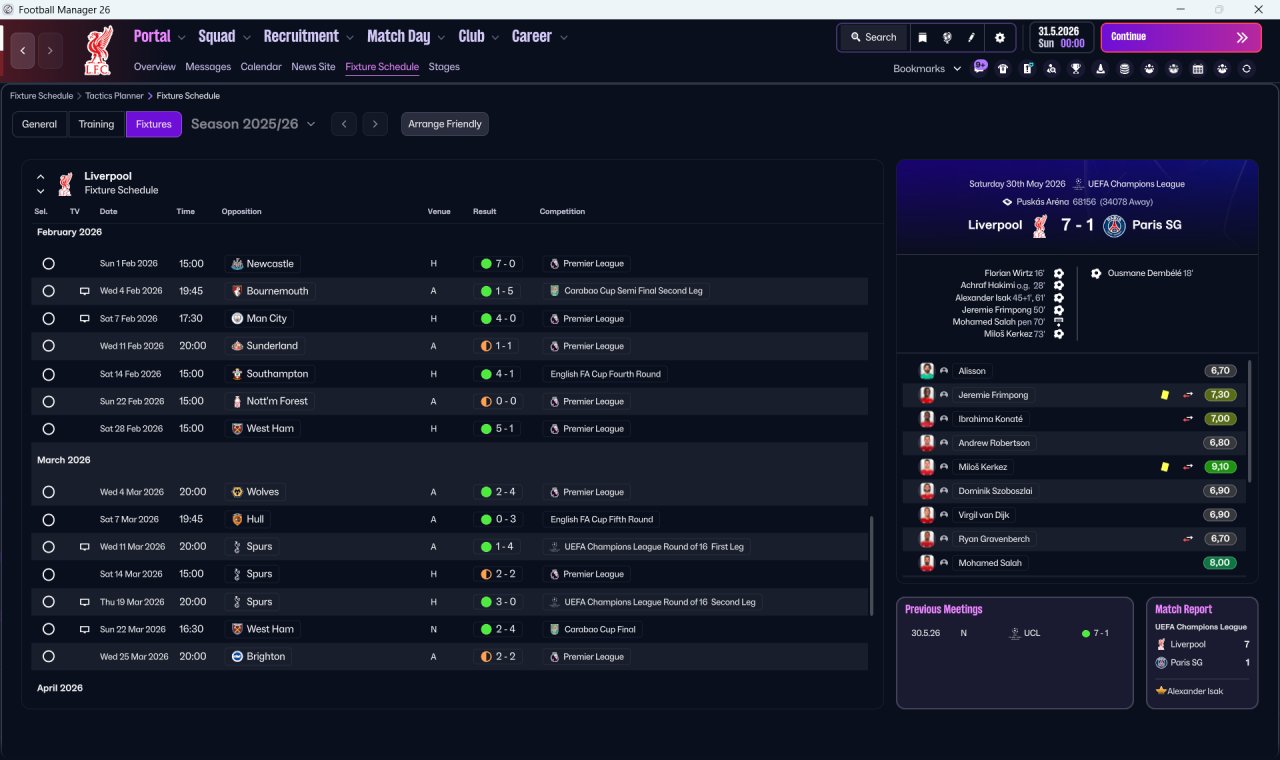Click the training cone bookmark icon
Screen dimensions: 1280x760
(1101, 69)
